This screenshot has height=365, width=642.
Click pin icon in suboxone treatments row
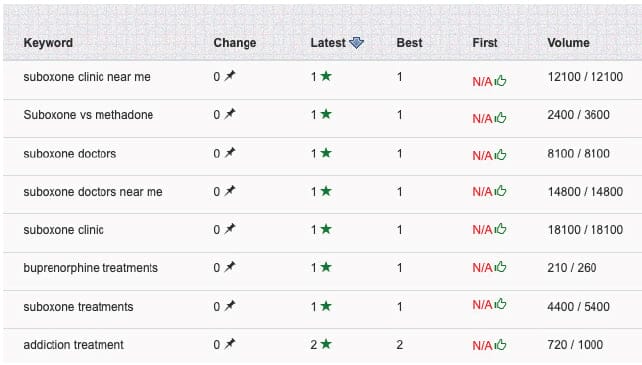click(230, 306)
